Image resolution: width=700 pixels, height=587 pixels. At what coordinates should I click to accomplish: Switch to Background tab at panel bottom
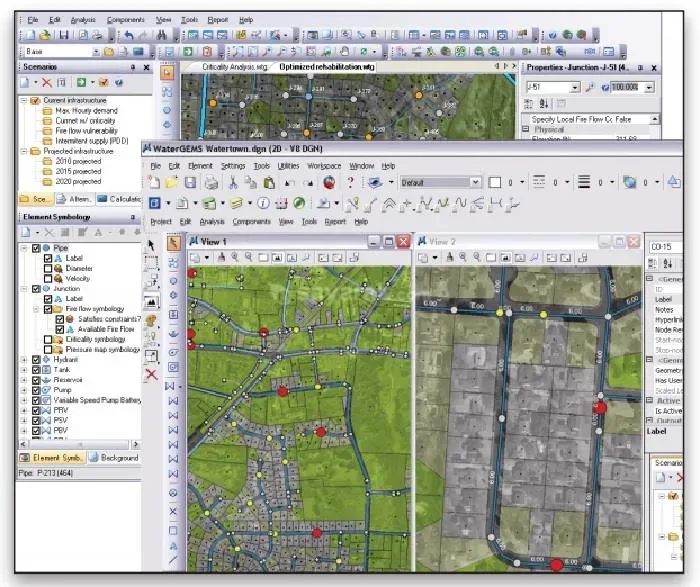[114, 458]
